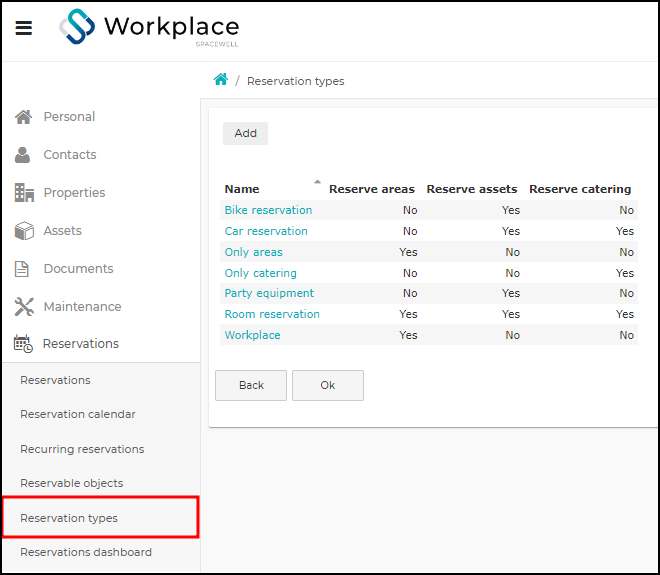This screenshot has height=575, width=660.
Task: Click the home breadcrumb icon
Action: coord(221,80)
